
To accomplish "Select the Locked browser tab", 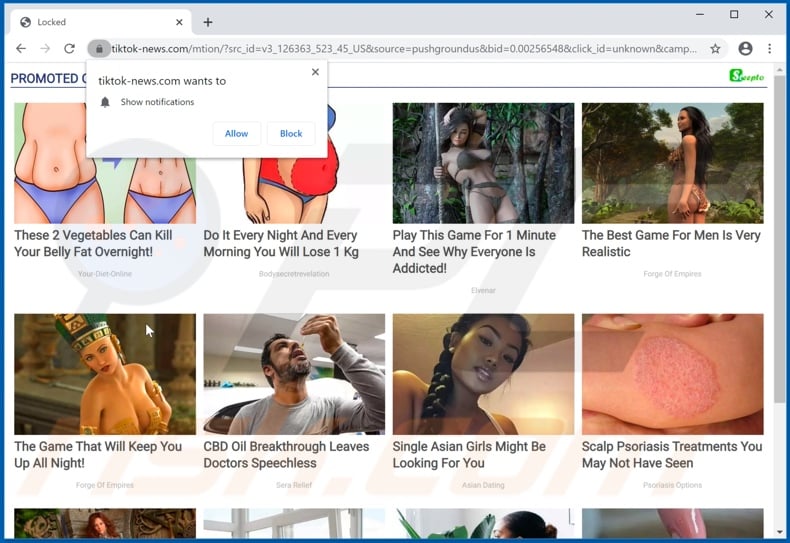I will tap(101, 22).
